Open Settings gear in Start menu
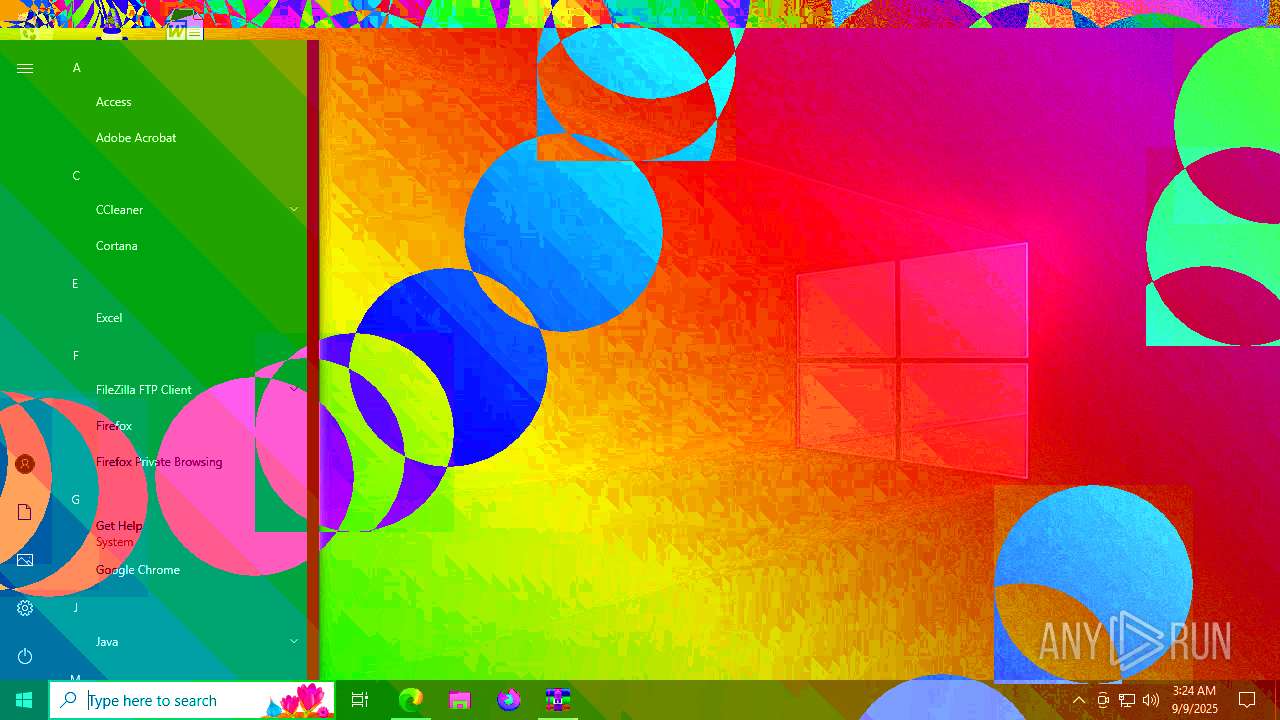This screenshot has height=720, width=1280. click(25, 608)
